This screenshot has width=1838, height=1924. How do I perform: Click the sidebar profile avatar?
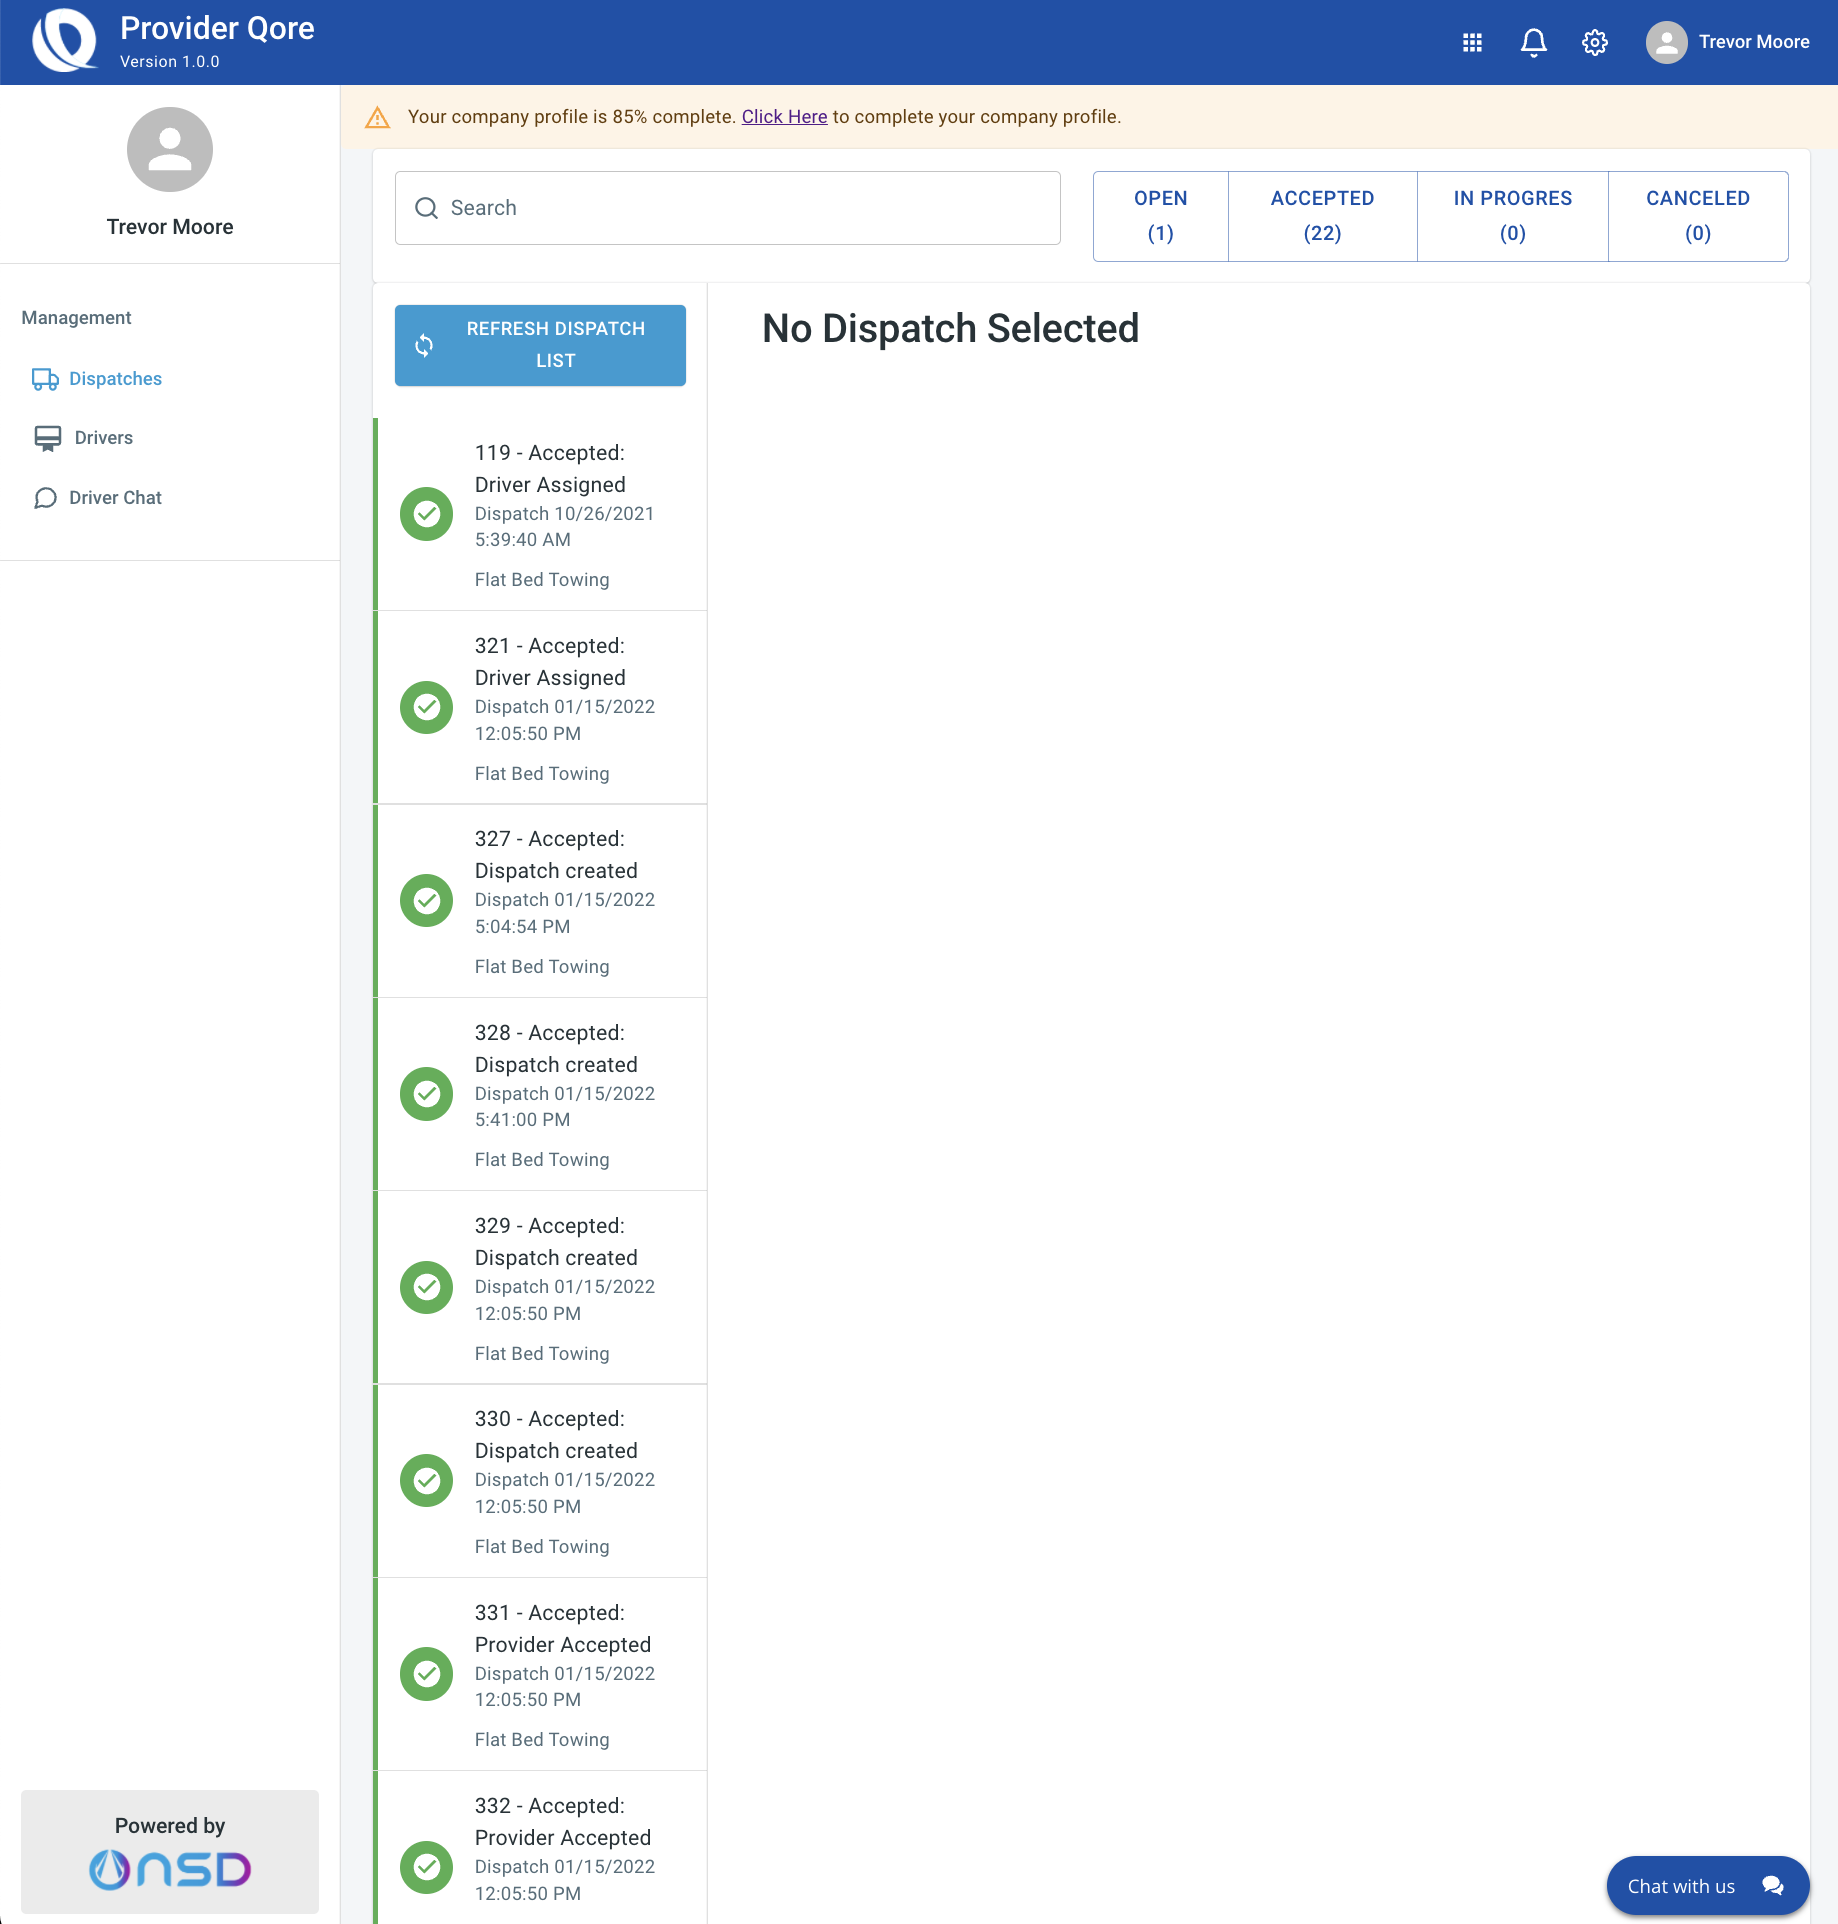(x=170, y=150)
